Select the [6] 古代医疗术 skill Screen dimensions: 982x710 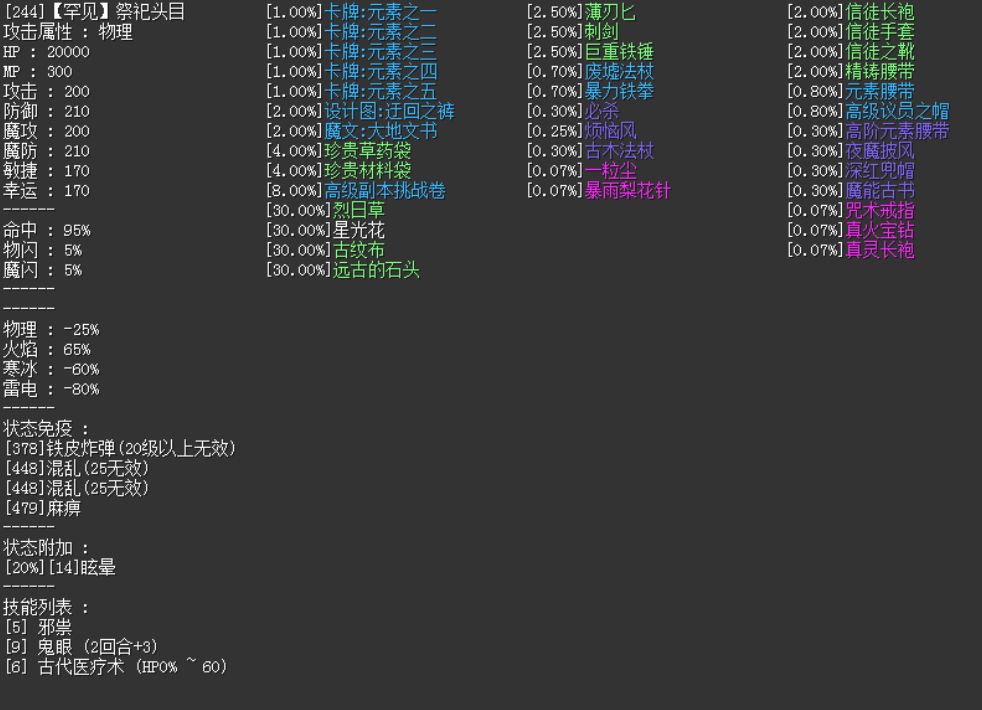[116, 667]
